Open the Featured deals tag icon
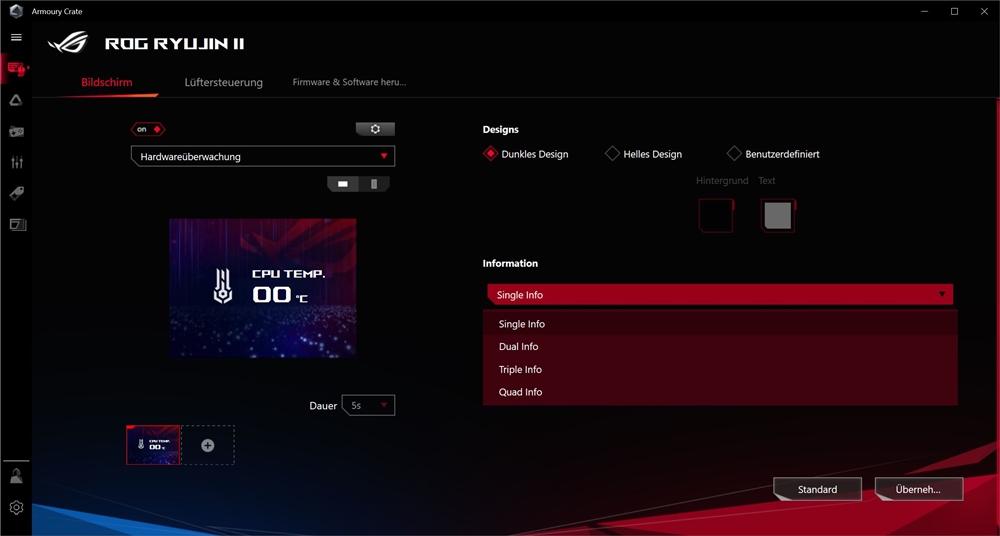This screenshot has width=1000, height=536. click(x=17, y=193)
